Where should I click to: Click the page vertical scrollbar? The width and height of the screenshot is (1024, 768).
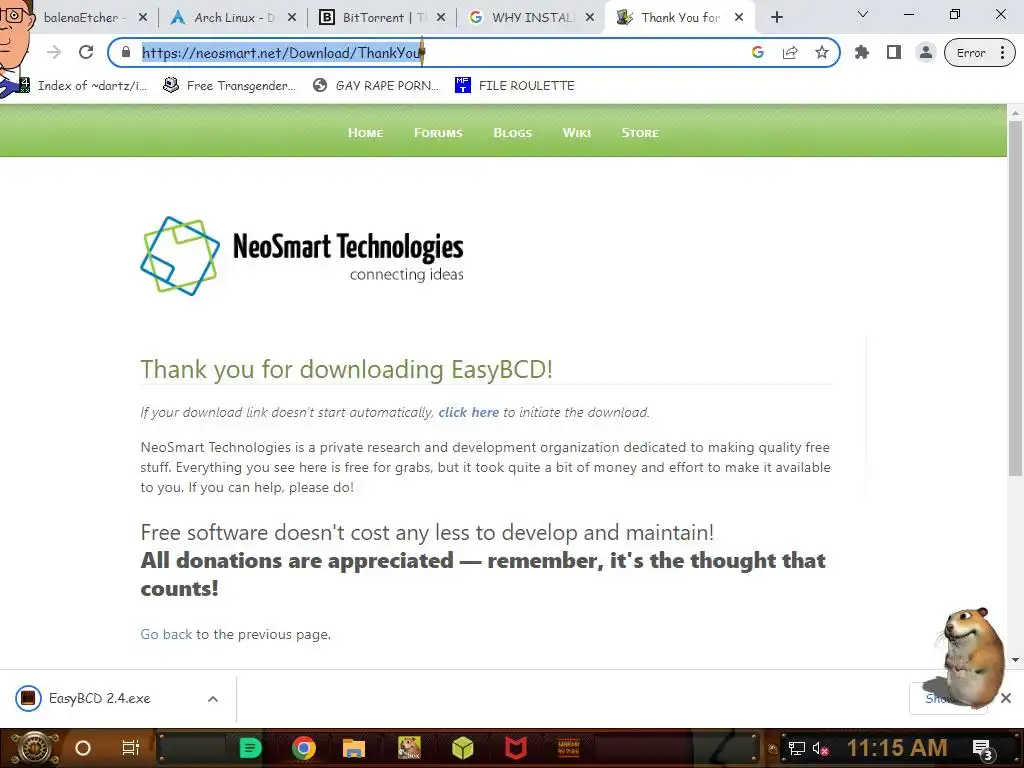tap(1015, 297)
